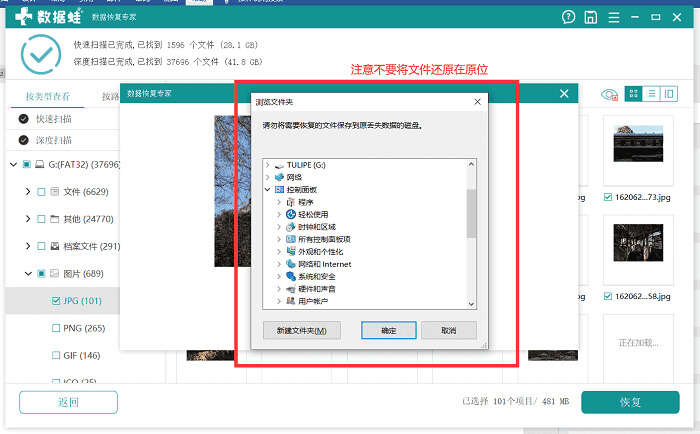
Task: Click the 文件 (6629) document icon
Action: 54,192
